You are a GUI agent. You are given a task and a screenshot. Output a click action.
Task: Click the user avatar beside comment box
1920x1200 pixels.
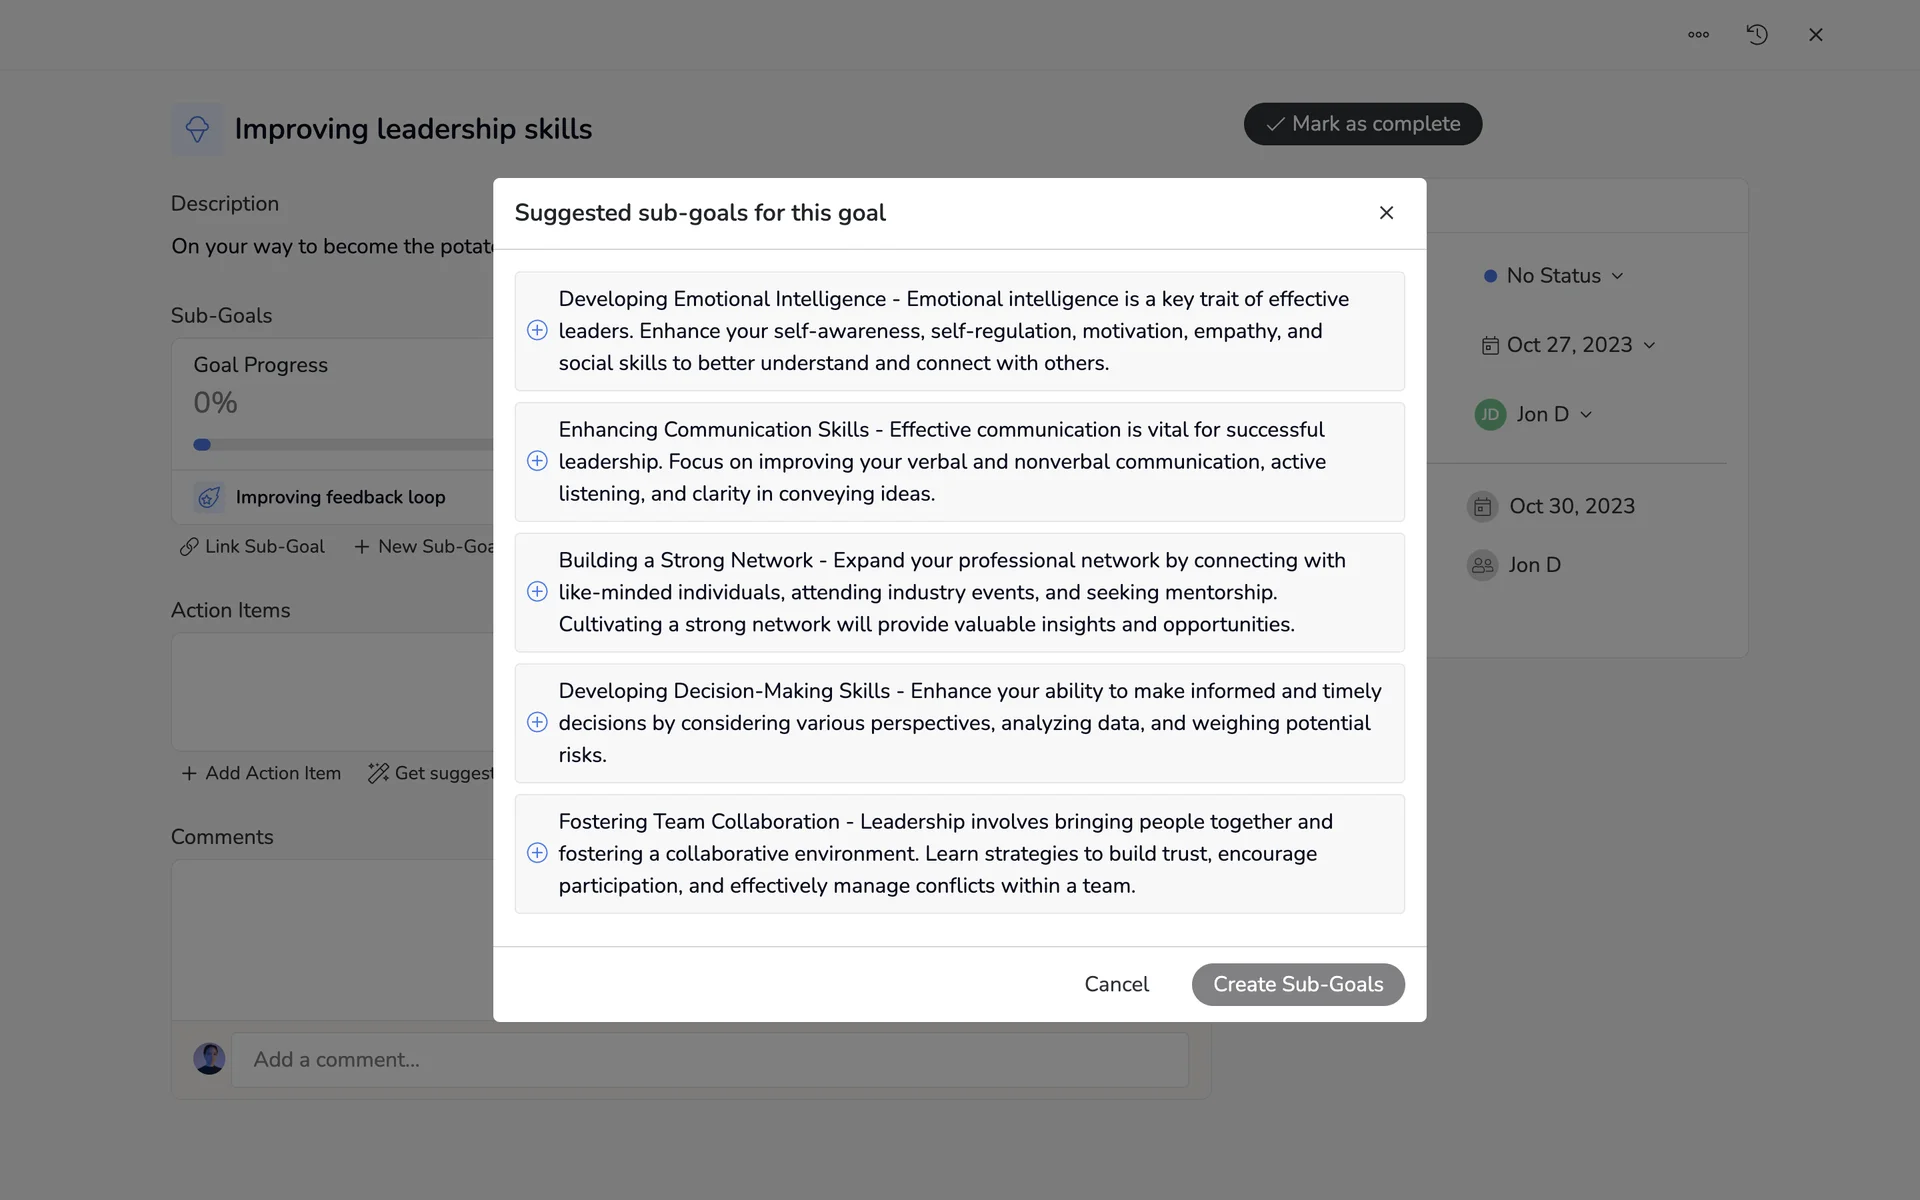[x=209, y=1059]
